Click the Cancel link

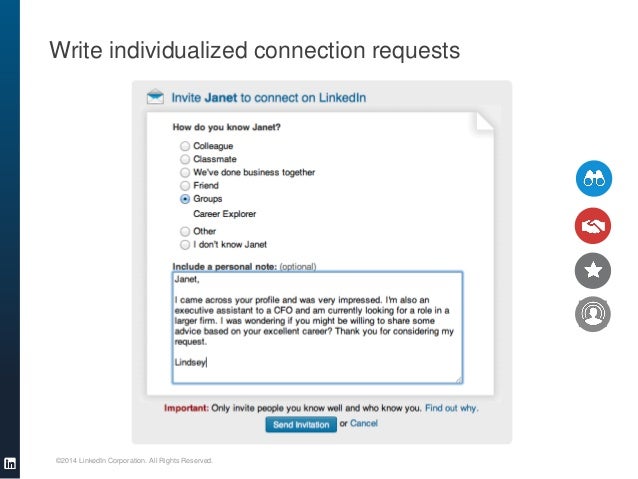coord(364,424)
